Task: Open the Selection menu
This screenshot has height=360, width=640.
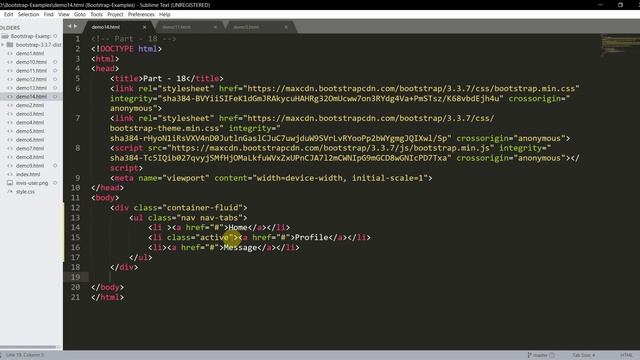Action: pos(28,14)
